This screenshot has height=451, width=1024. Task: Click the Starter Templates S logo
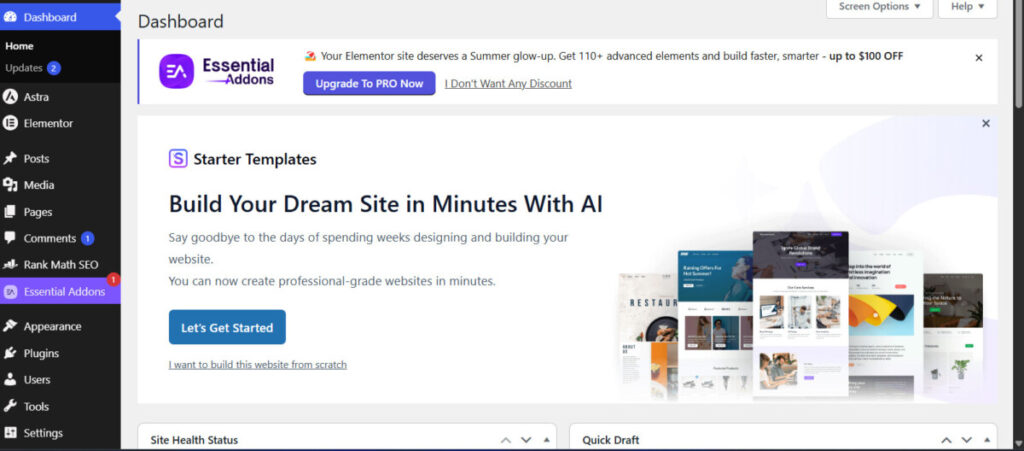178,159
